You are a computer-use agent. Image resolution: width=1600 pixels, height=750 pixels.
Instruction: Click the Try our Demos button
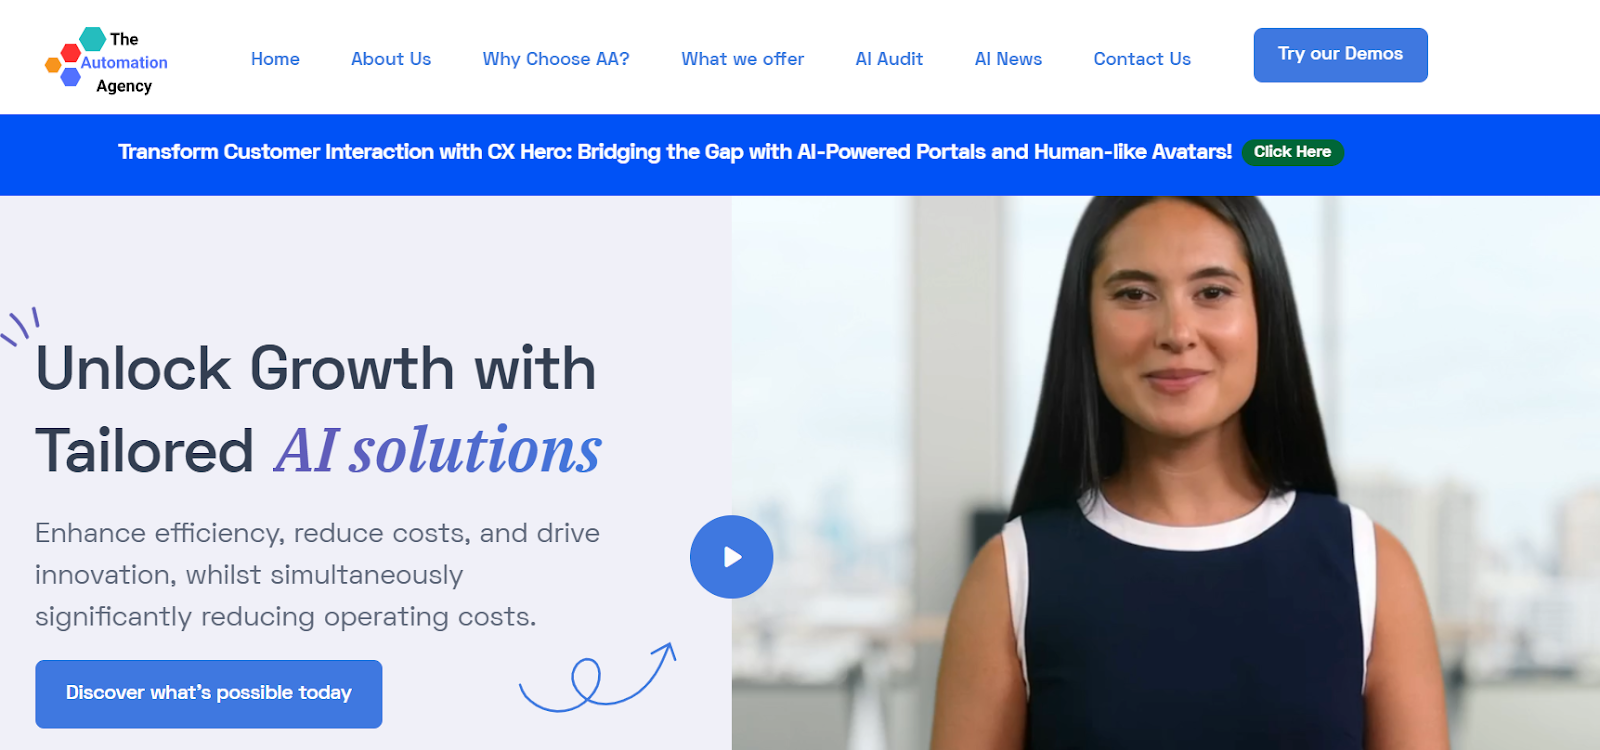click(1340, 55)
